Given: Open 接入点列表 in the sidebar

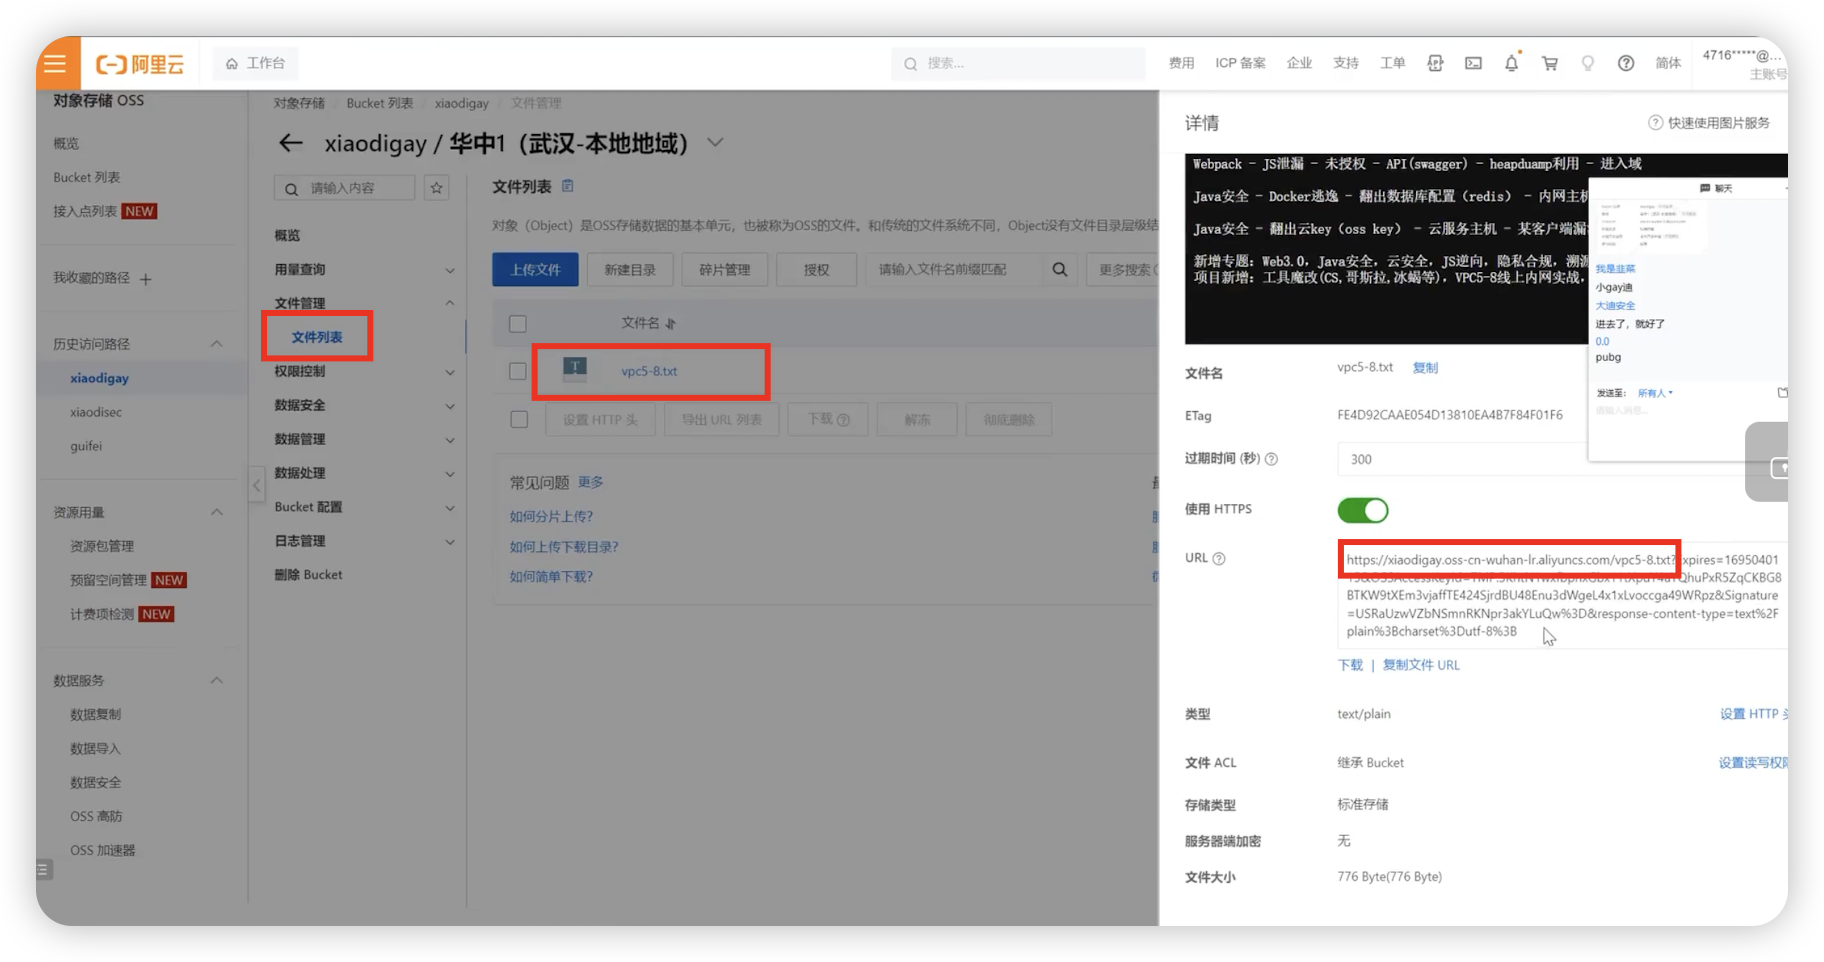Looking at the screenshot, I should point(85,211).
